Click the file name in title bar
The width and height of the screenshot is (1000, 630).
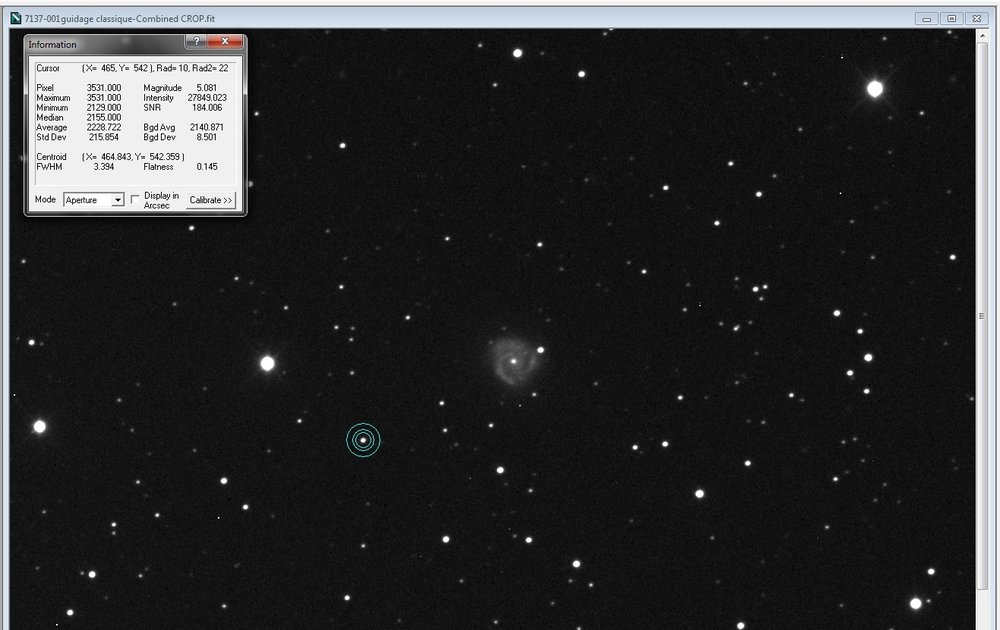119,18
